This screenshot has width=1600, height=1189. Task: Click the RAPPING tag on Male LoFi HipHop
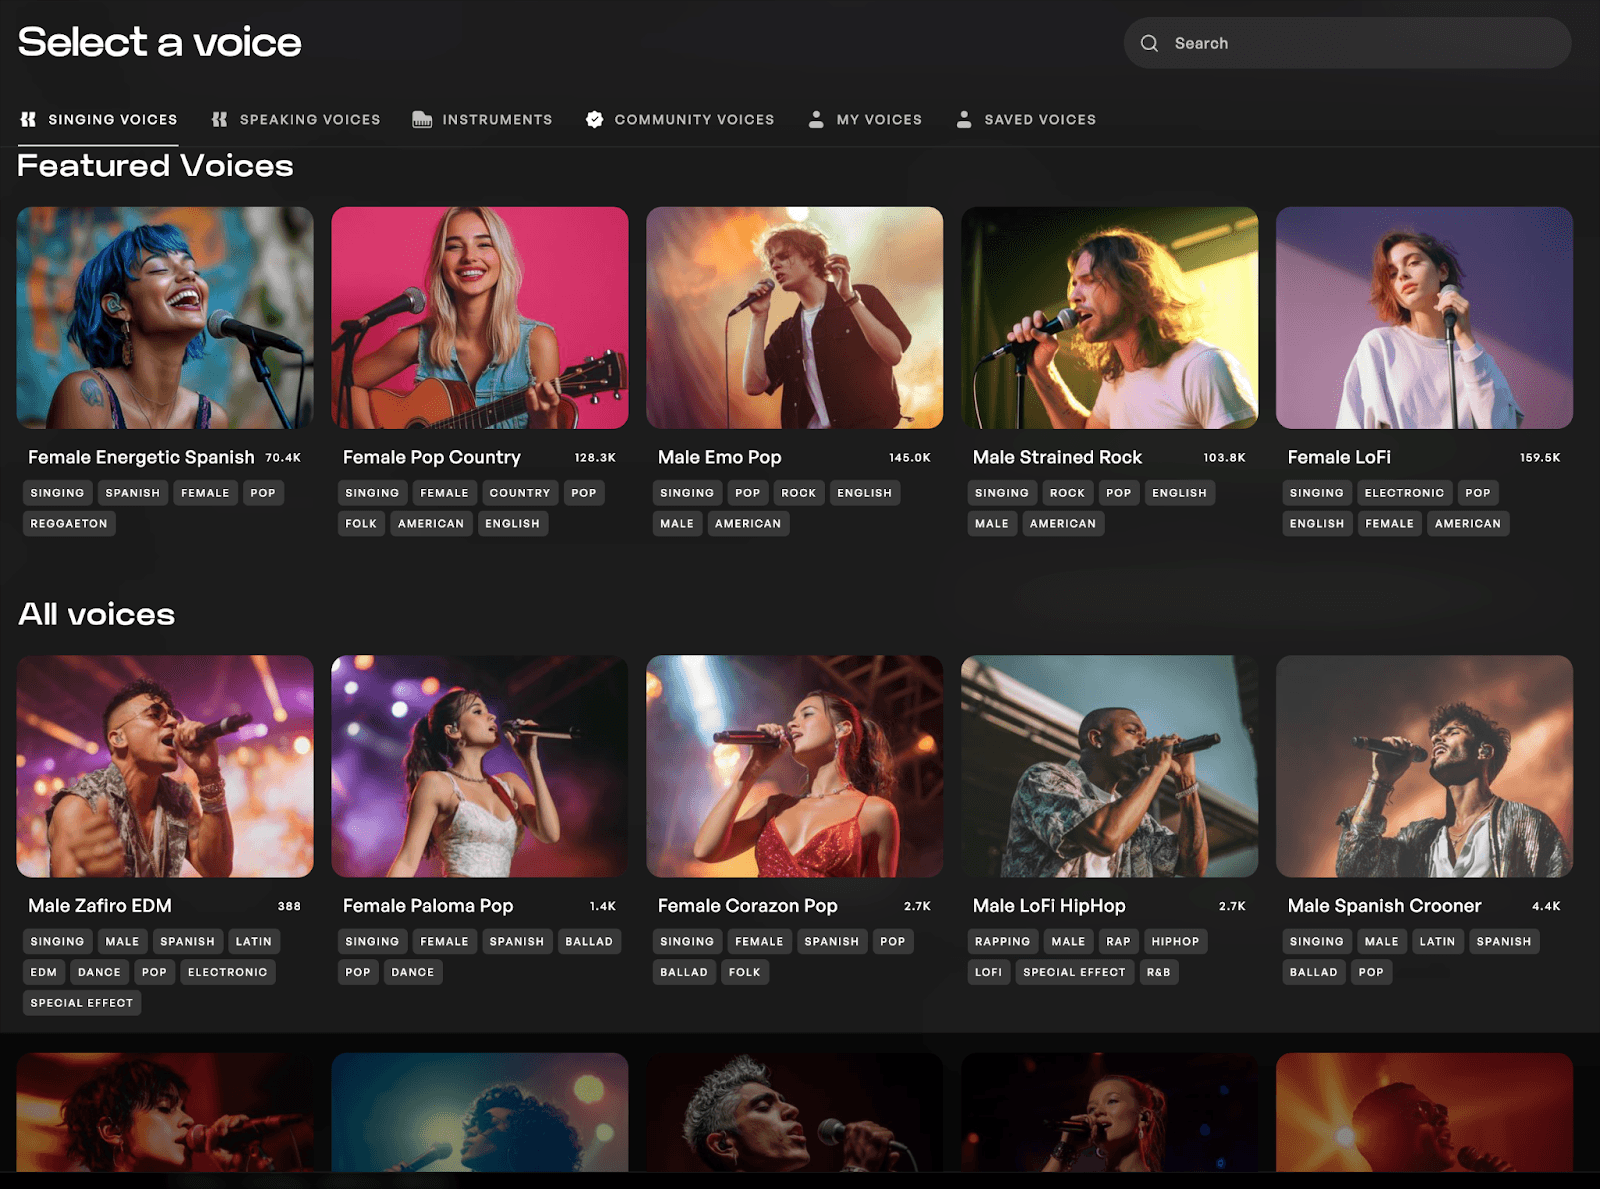click(1002, 941)
